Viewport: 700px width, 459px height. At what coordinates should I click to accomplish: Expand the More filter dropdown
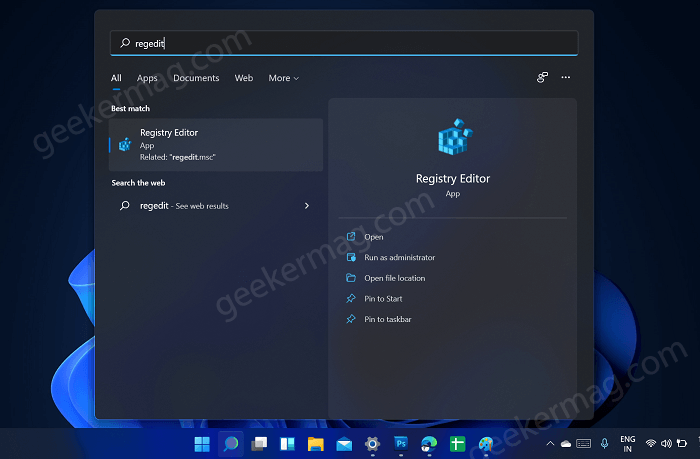(x=283, y=78)
